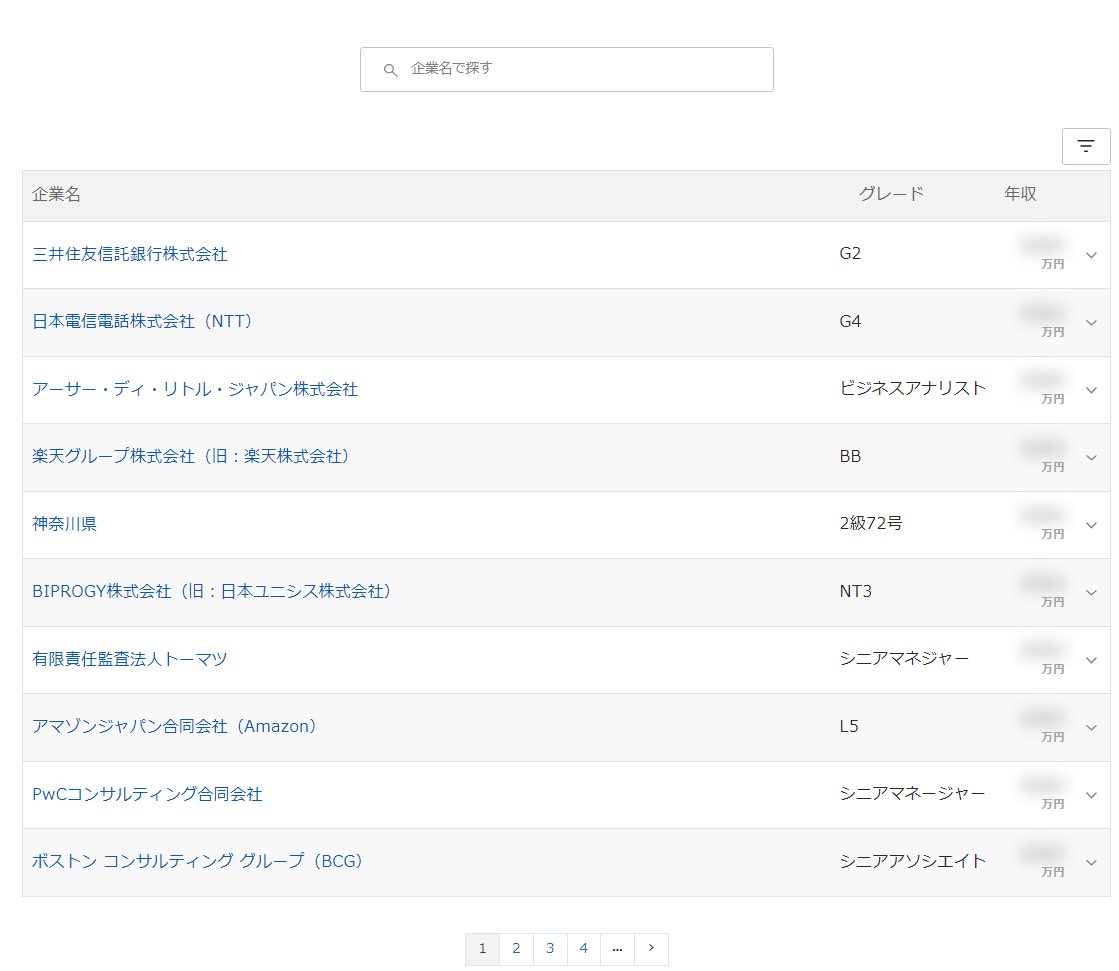Open アーサー・ディ・リトル・ジャパン株式会社 link
Viewport: 1119px width, 971px height.
pyautogui.click(x=195, y=390)
